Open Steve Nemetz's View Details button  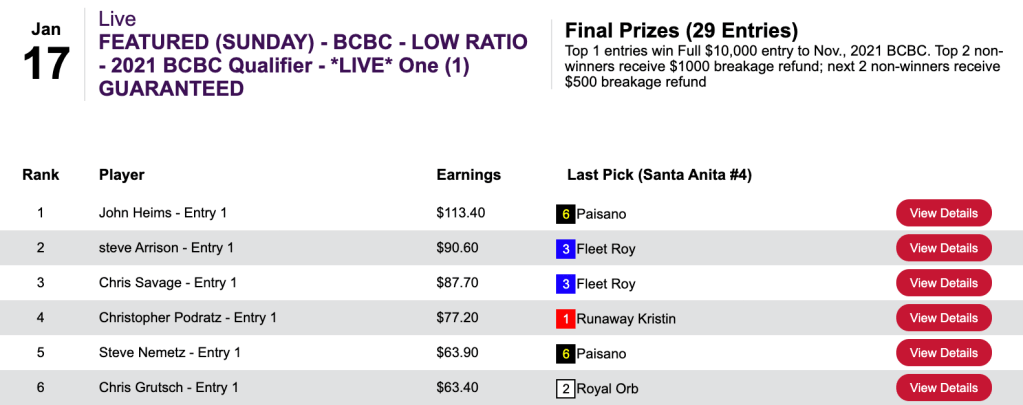pyautogui.click(x=943, y=353)
